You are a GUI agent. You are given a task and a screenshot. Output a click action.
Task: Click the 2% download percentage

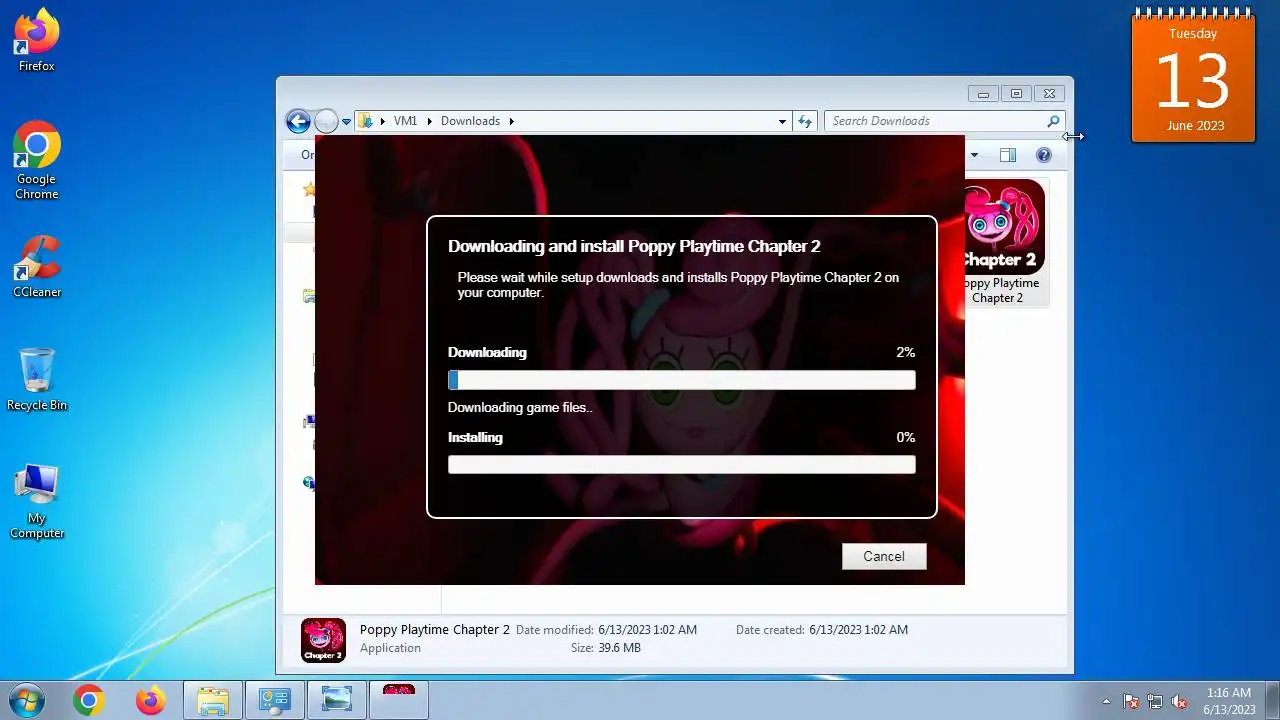[x=905, y=353]
